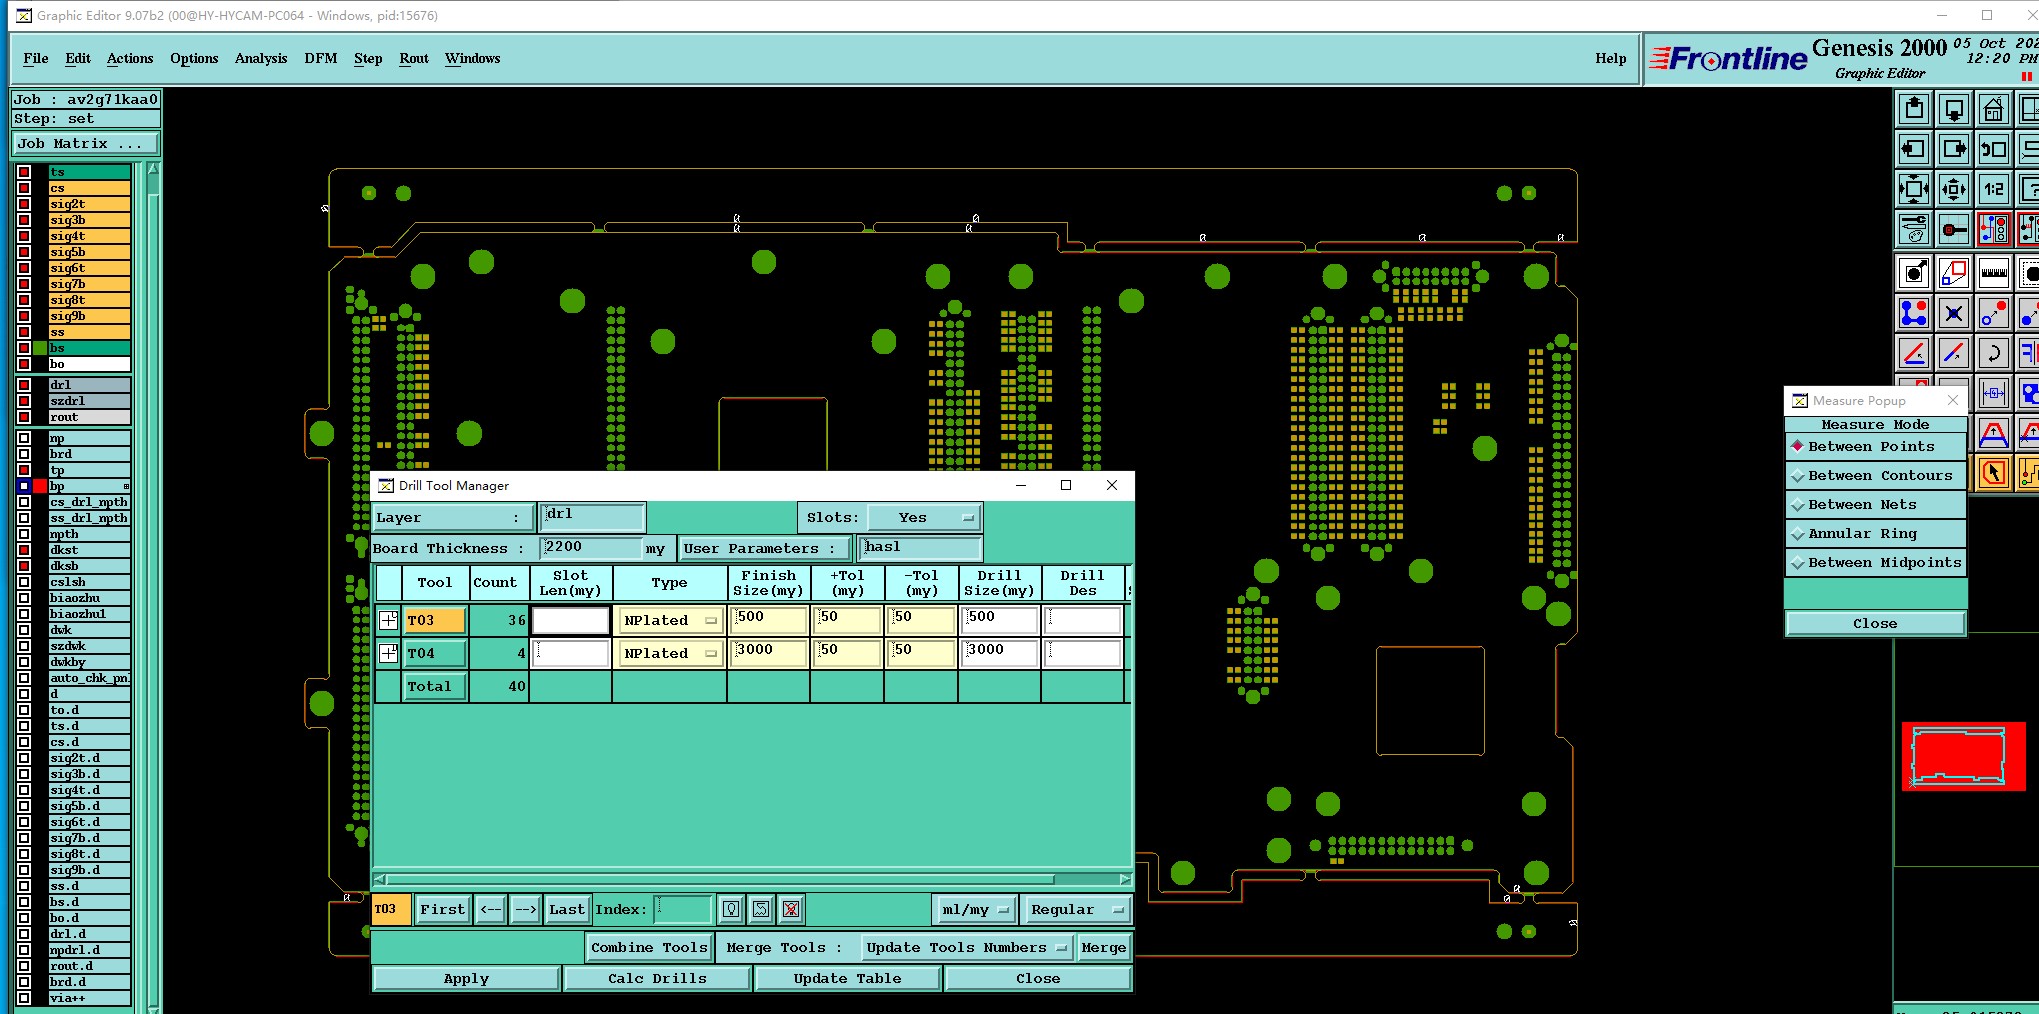Select the black dot with arrow feature icon
This screenshot has height=1014, width=2039.
tap(1914, 272)
